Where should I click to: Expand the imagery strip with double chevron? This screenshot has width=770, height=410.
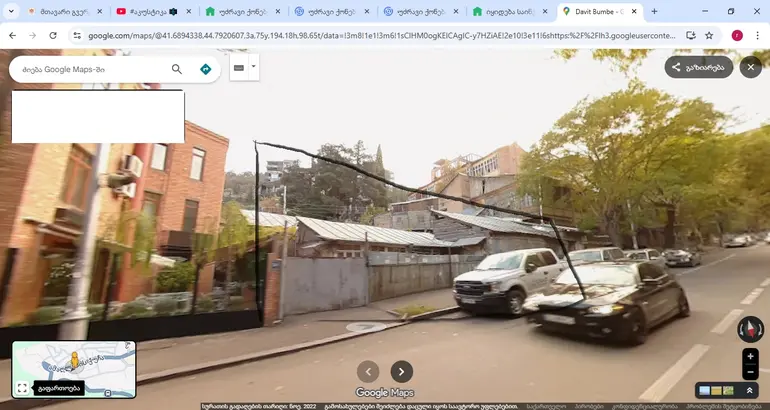click(748, 390)
